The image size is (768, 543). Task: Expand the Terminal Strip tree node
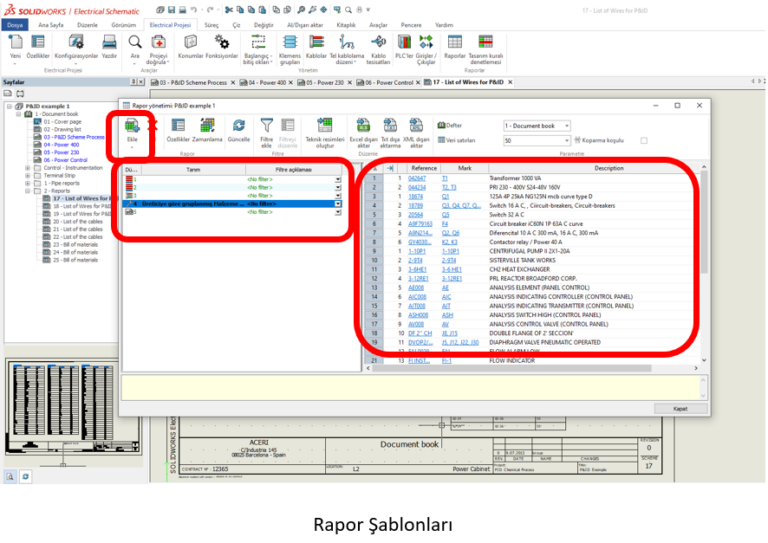pos(27,175)
